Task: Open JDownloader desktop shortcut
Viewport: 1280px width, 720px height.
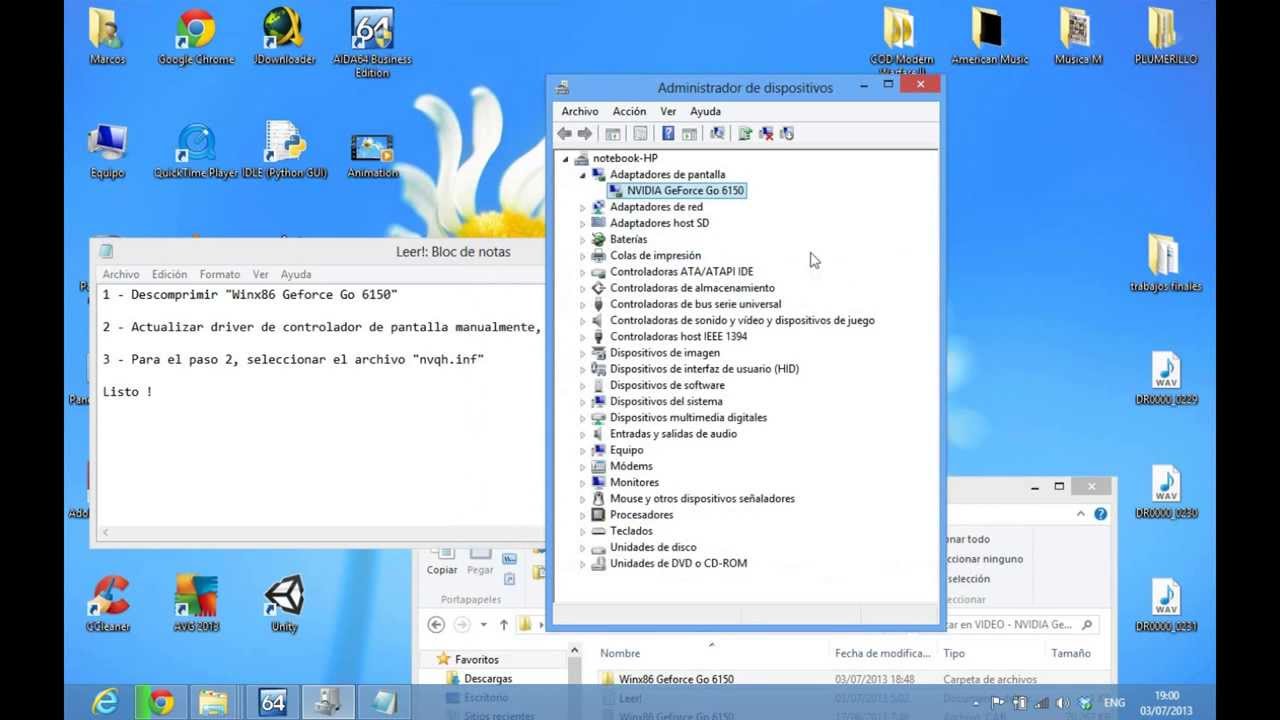Action: 284,37
